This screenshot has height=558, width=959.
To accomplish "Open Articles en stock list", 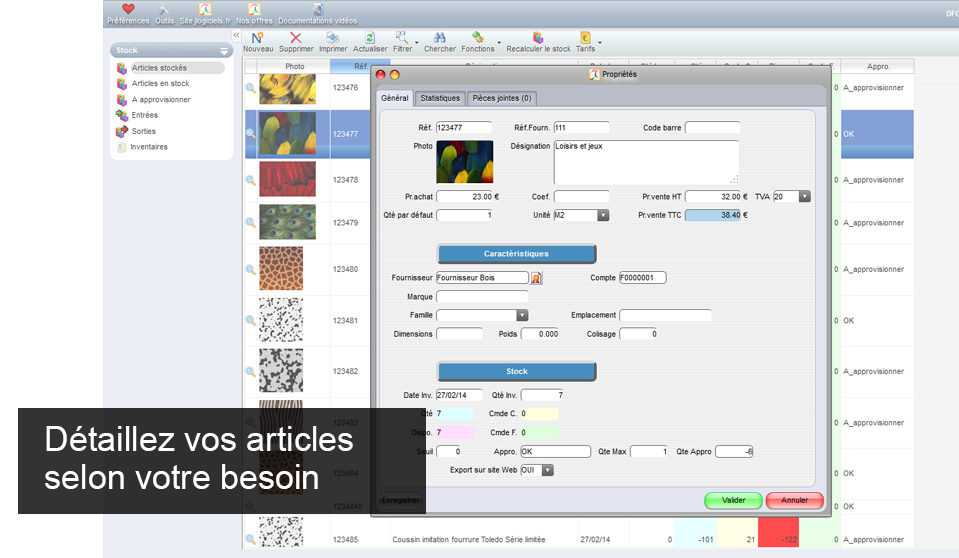I will click(160, 83).
